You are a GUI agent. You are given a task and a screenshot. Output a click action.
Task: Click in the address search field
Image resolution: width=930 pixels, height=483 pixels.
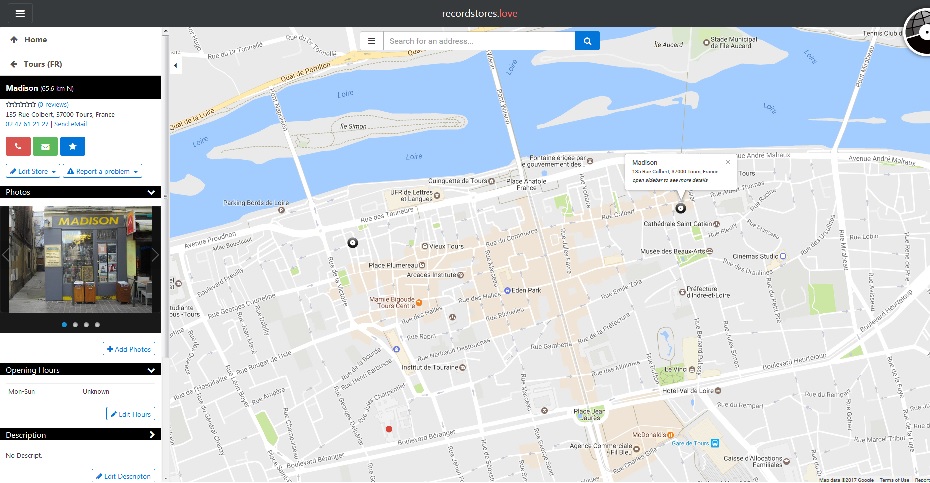(478, 41)
